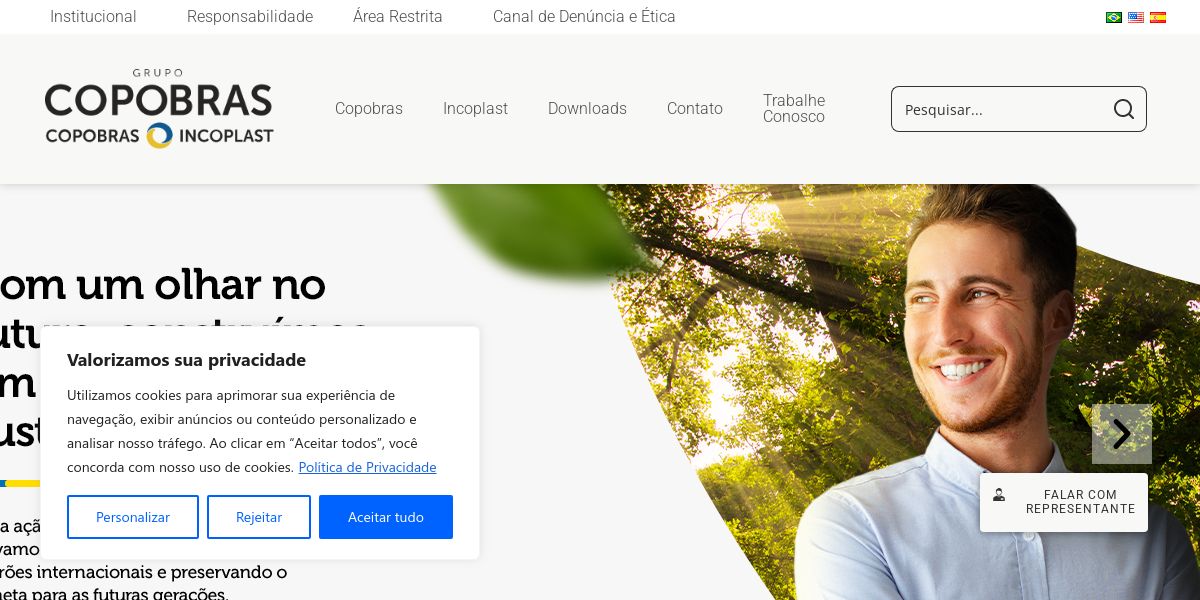This screenshot has height=600, width=1200.
Task: Switch language to English US flag
Action: click(1136, 17)
